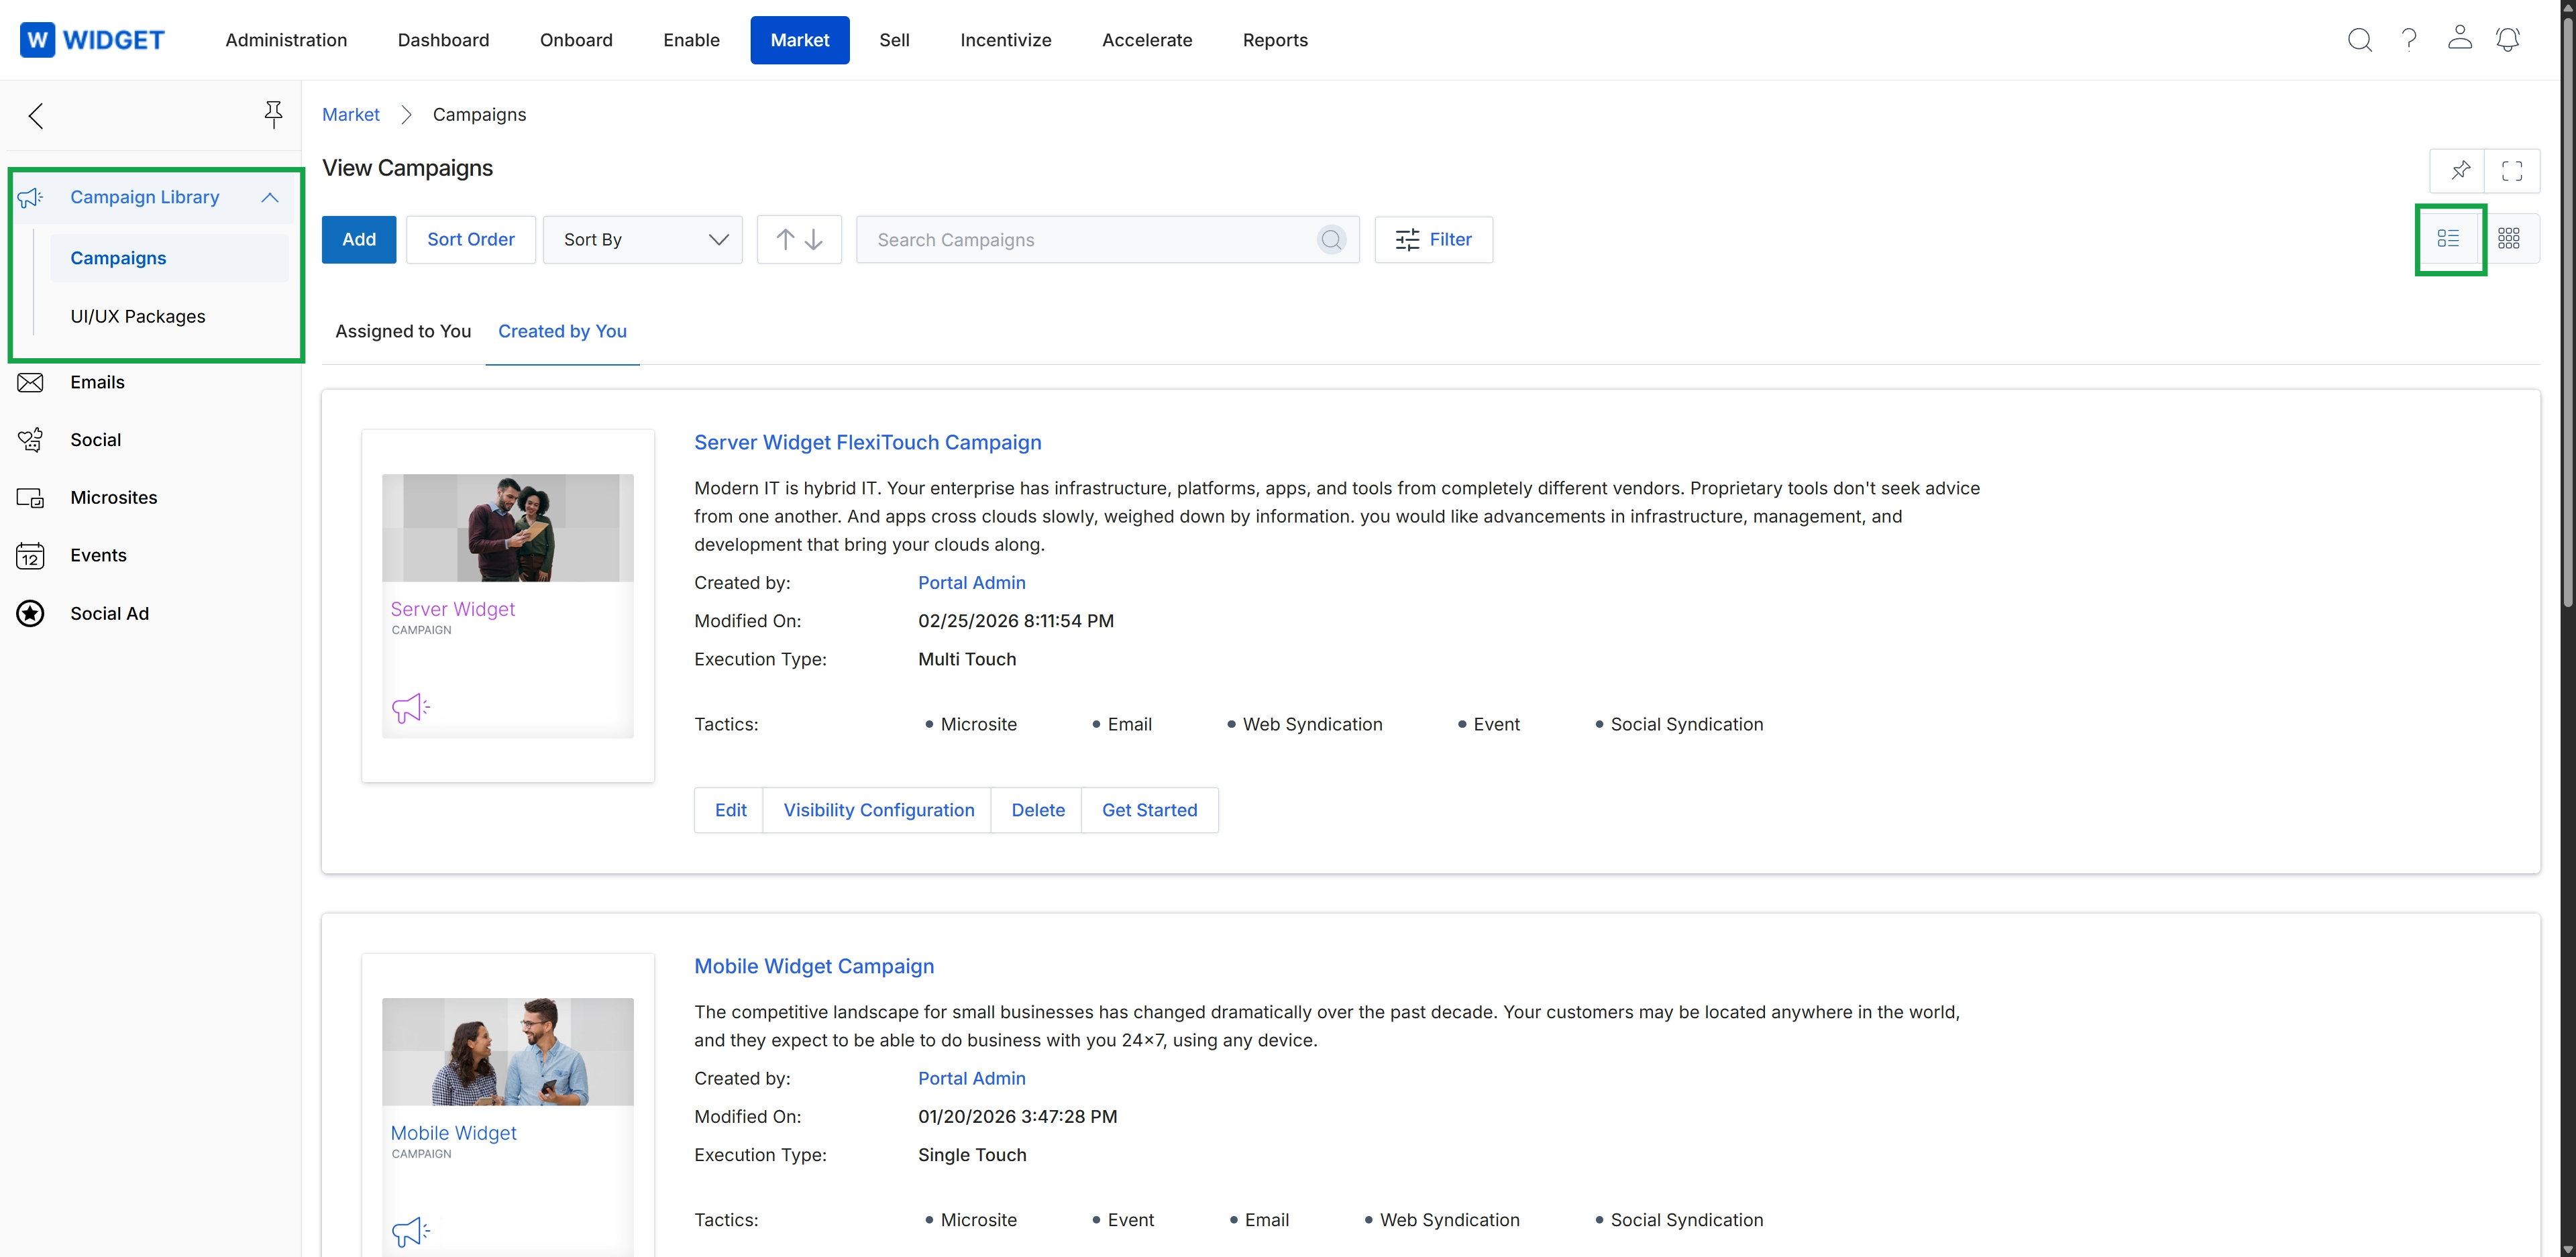
Task: Click the Emails envelope icon
Action: [x=30, y=383]
